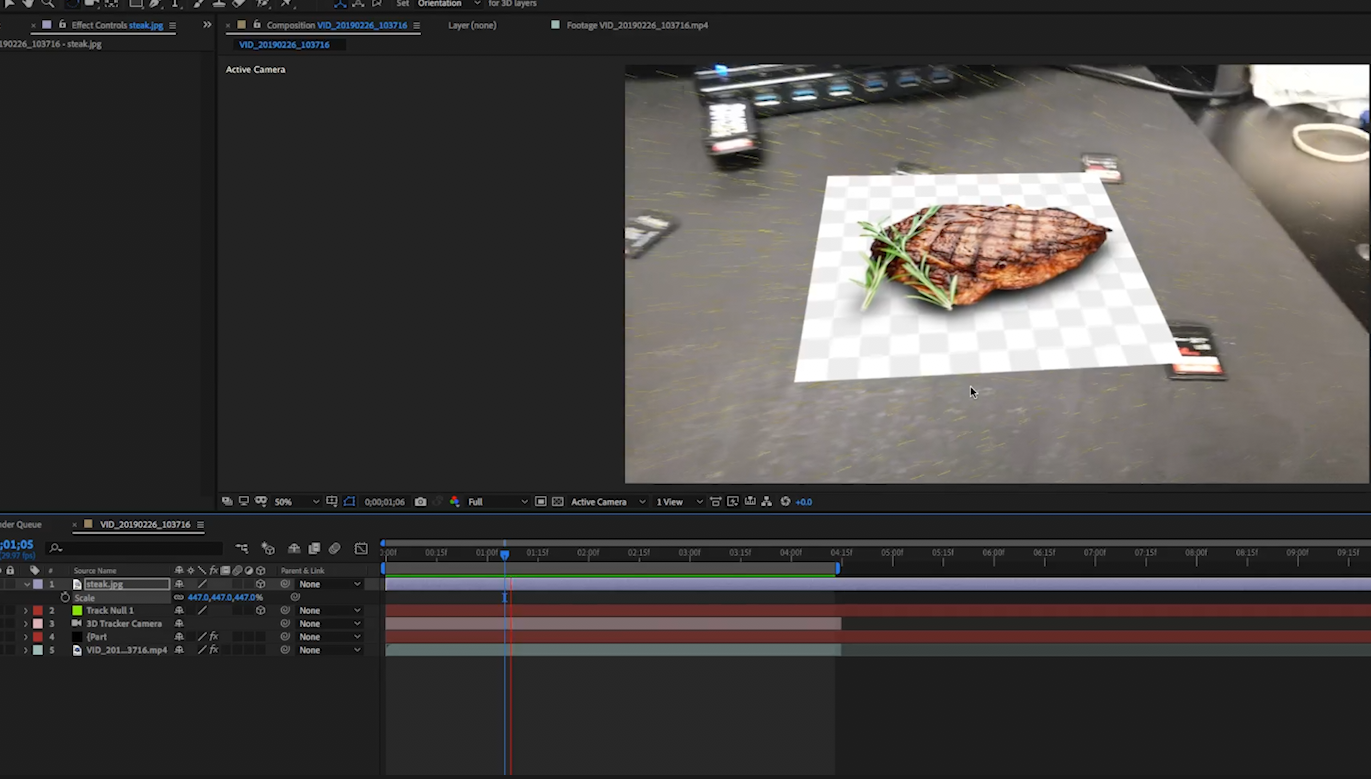Expand the Track Null 1 layer
1371x779 pixels.
point(26,610)
